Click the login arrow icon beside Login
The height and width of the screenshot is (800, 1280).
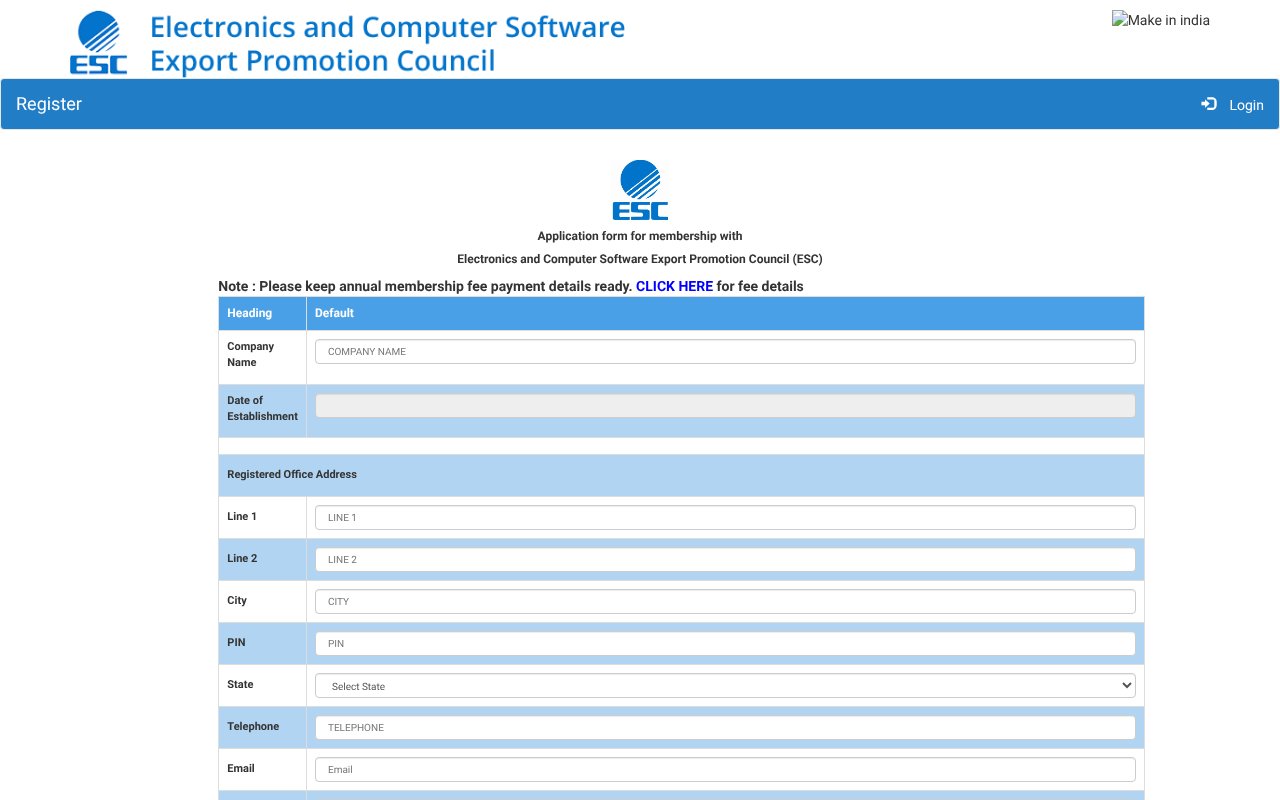click(x=1207, y=104)
